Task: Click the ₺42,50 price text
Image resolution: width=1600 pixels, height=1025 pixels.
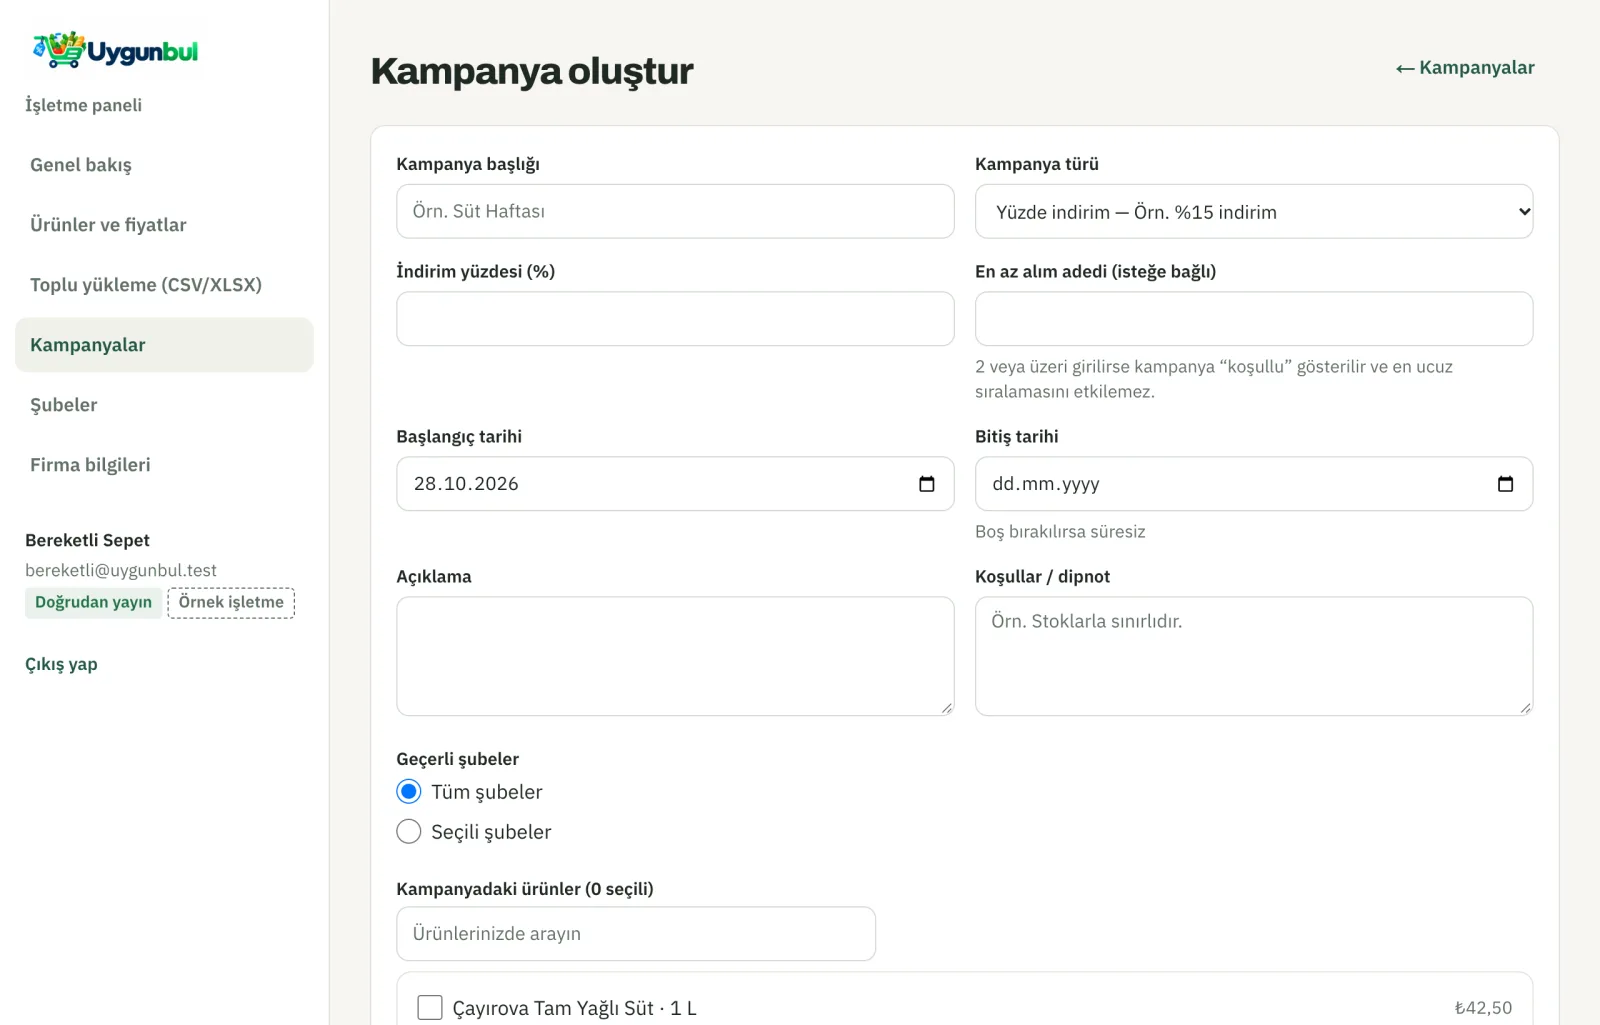Action: pyautogui.click(x=1483, y=1008)
